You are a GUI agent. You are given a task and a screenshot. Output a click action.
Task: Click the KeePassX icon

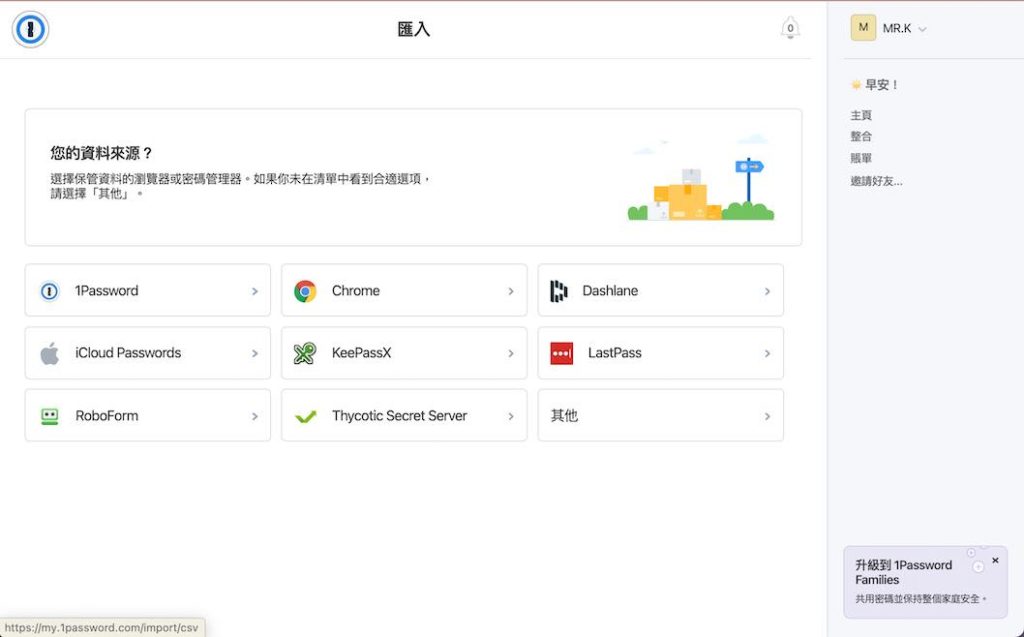pos(305,353)
